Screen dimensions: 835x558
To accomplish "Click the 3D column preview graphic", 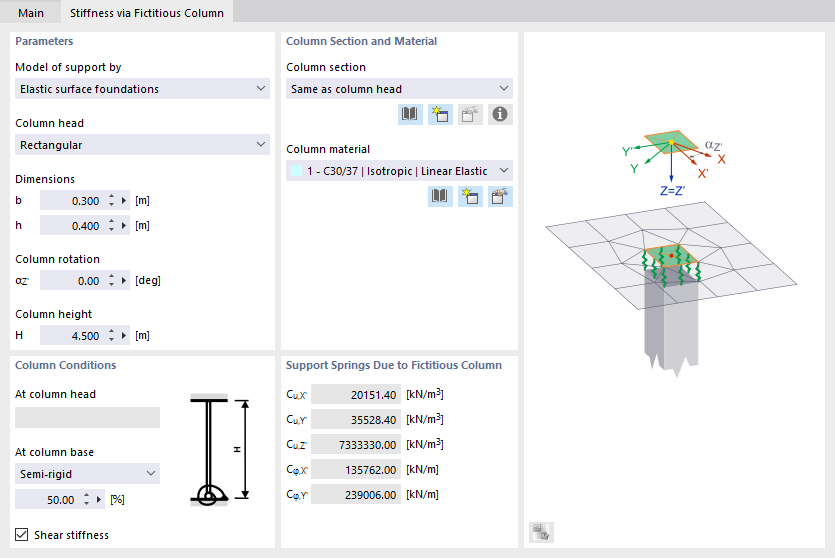I will click(x=671, y=289).
